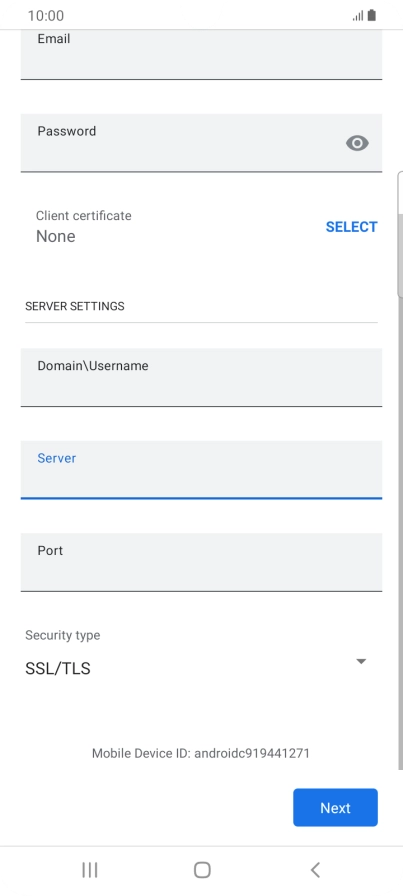
Task: Tap the 10:00 status bar clock
Action: (46, 15)
